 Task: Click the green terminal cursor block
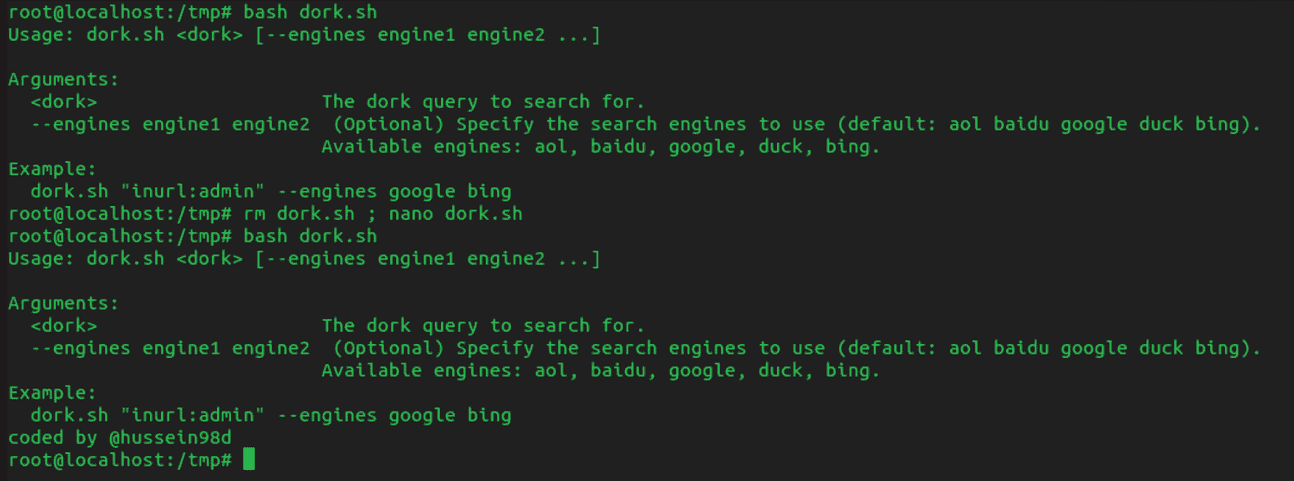249,459
